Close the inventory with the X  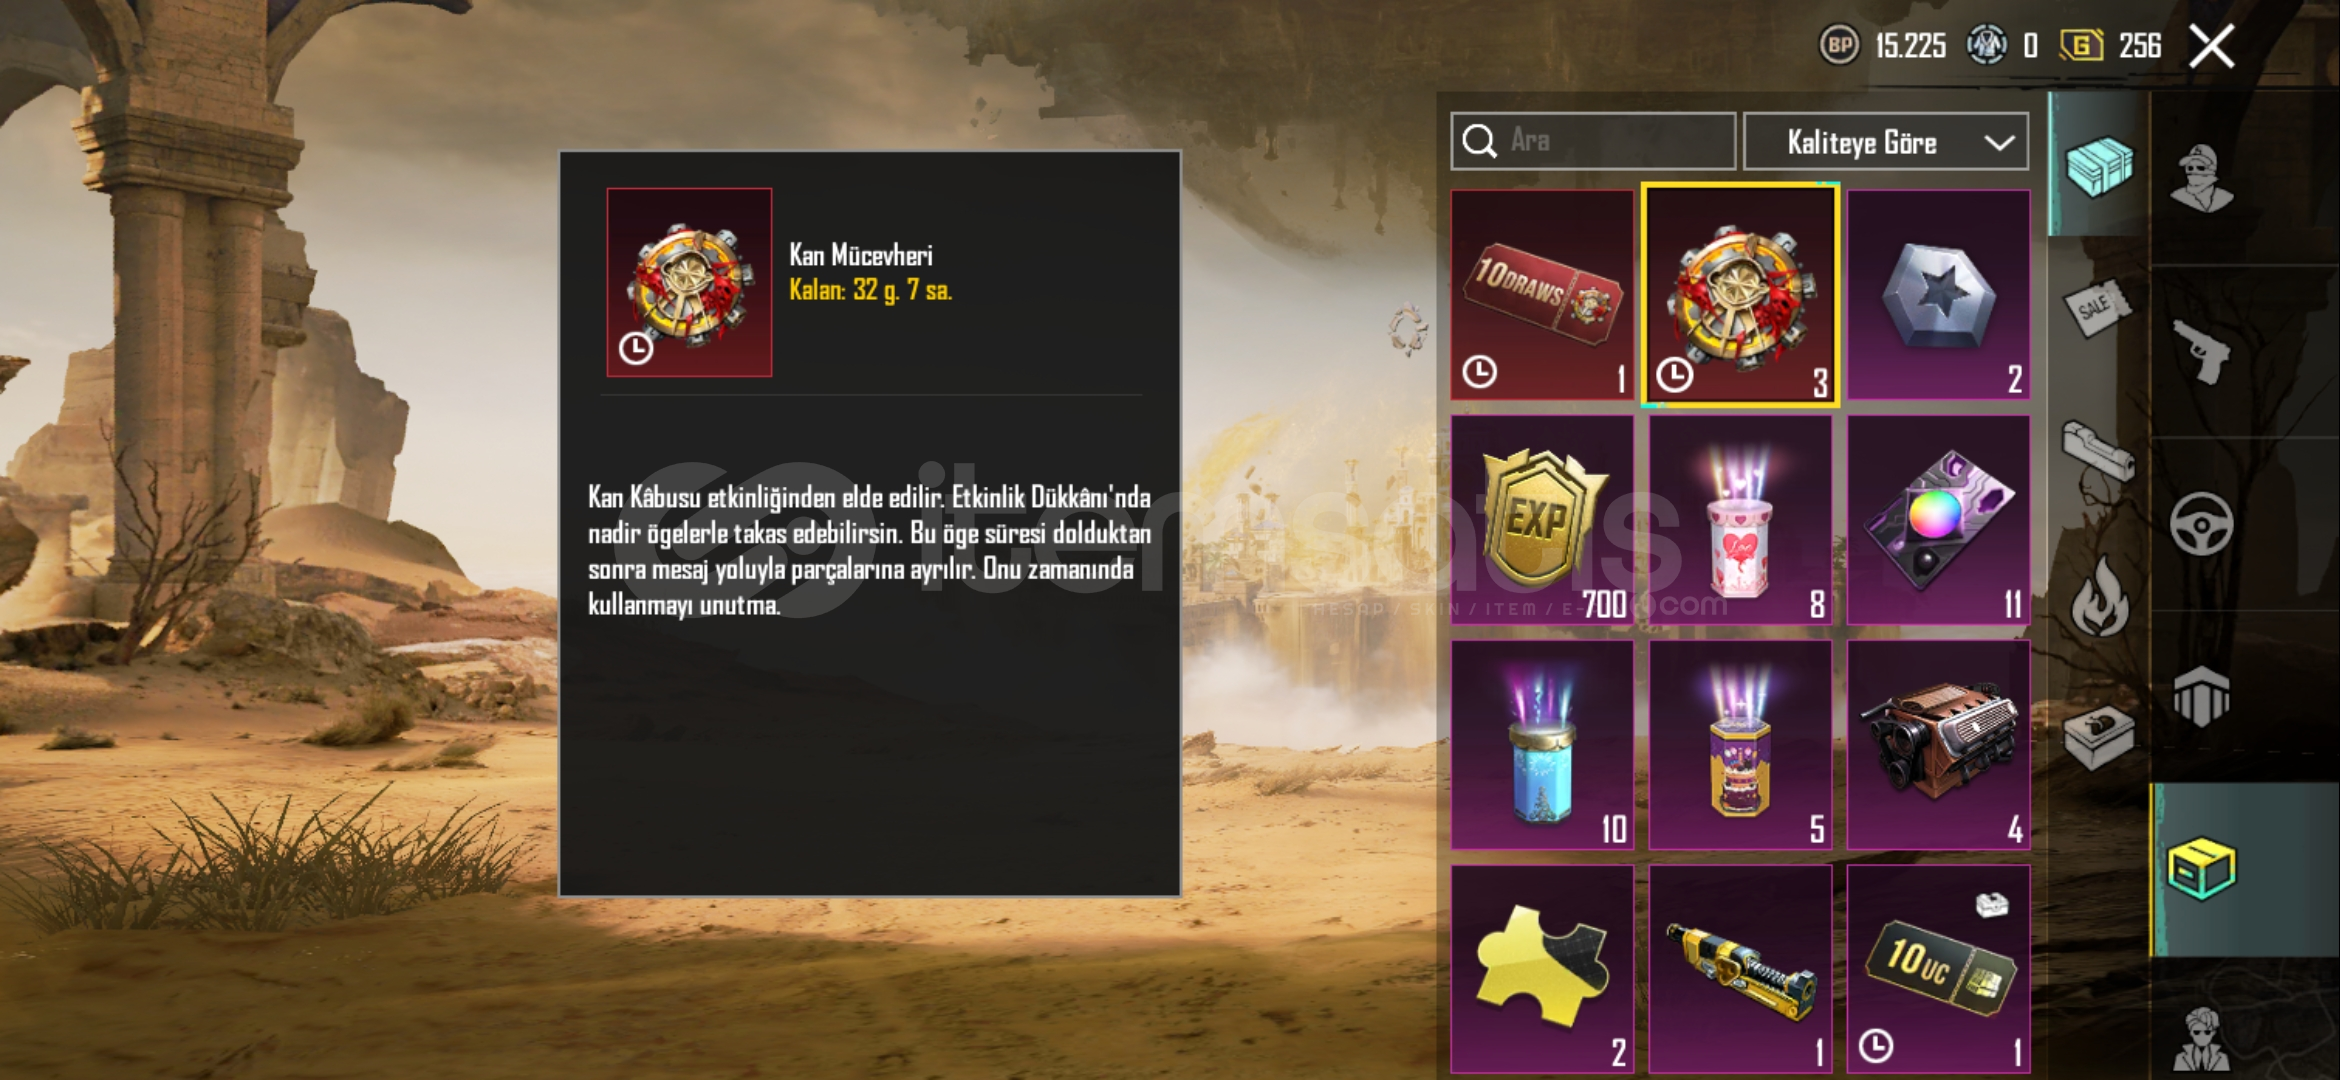(2212, 46)
